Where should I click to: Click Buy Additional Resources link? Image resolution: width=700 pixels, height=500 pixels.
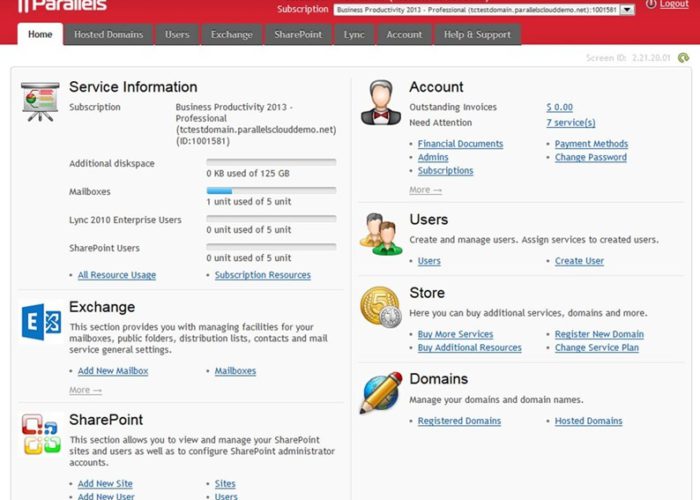(470, 347)
